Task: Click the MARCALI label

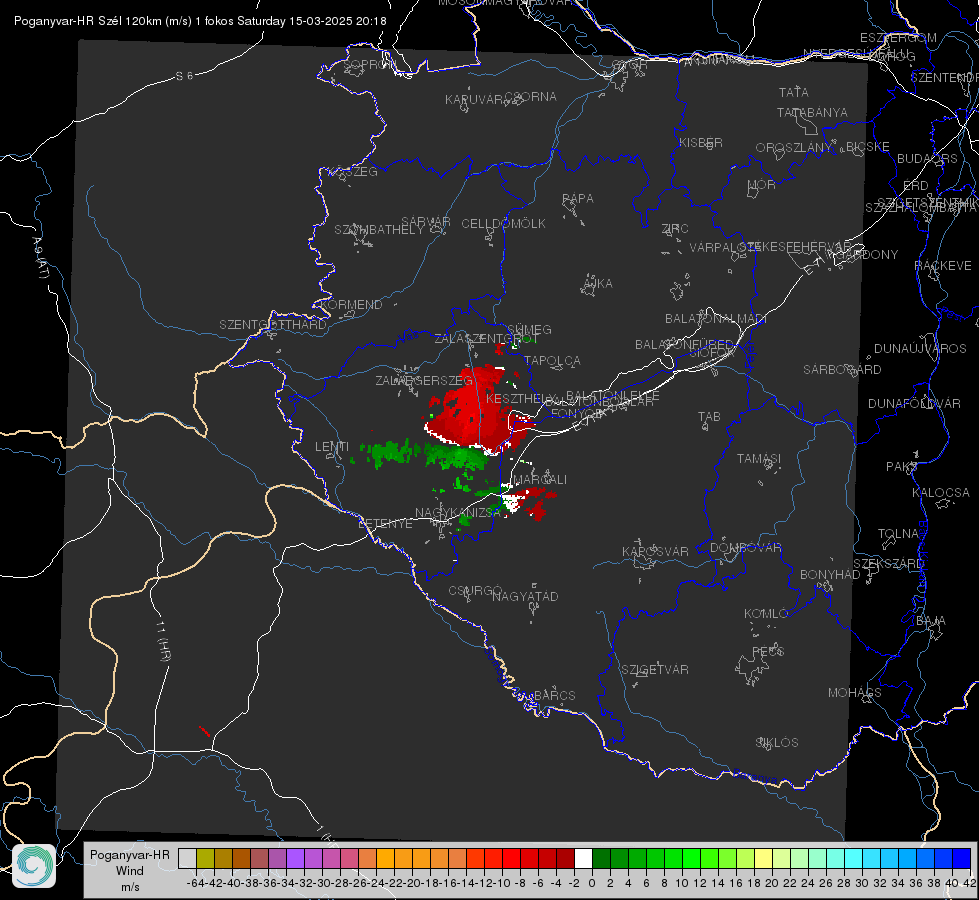Action: tap(540, 480)
